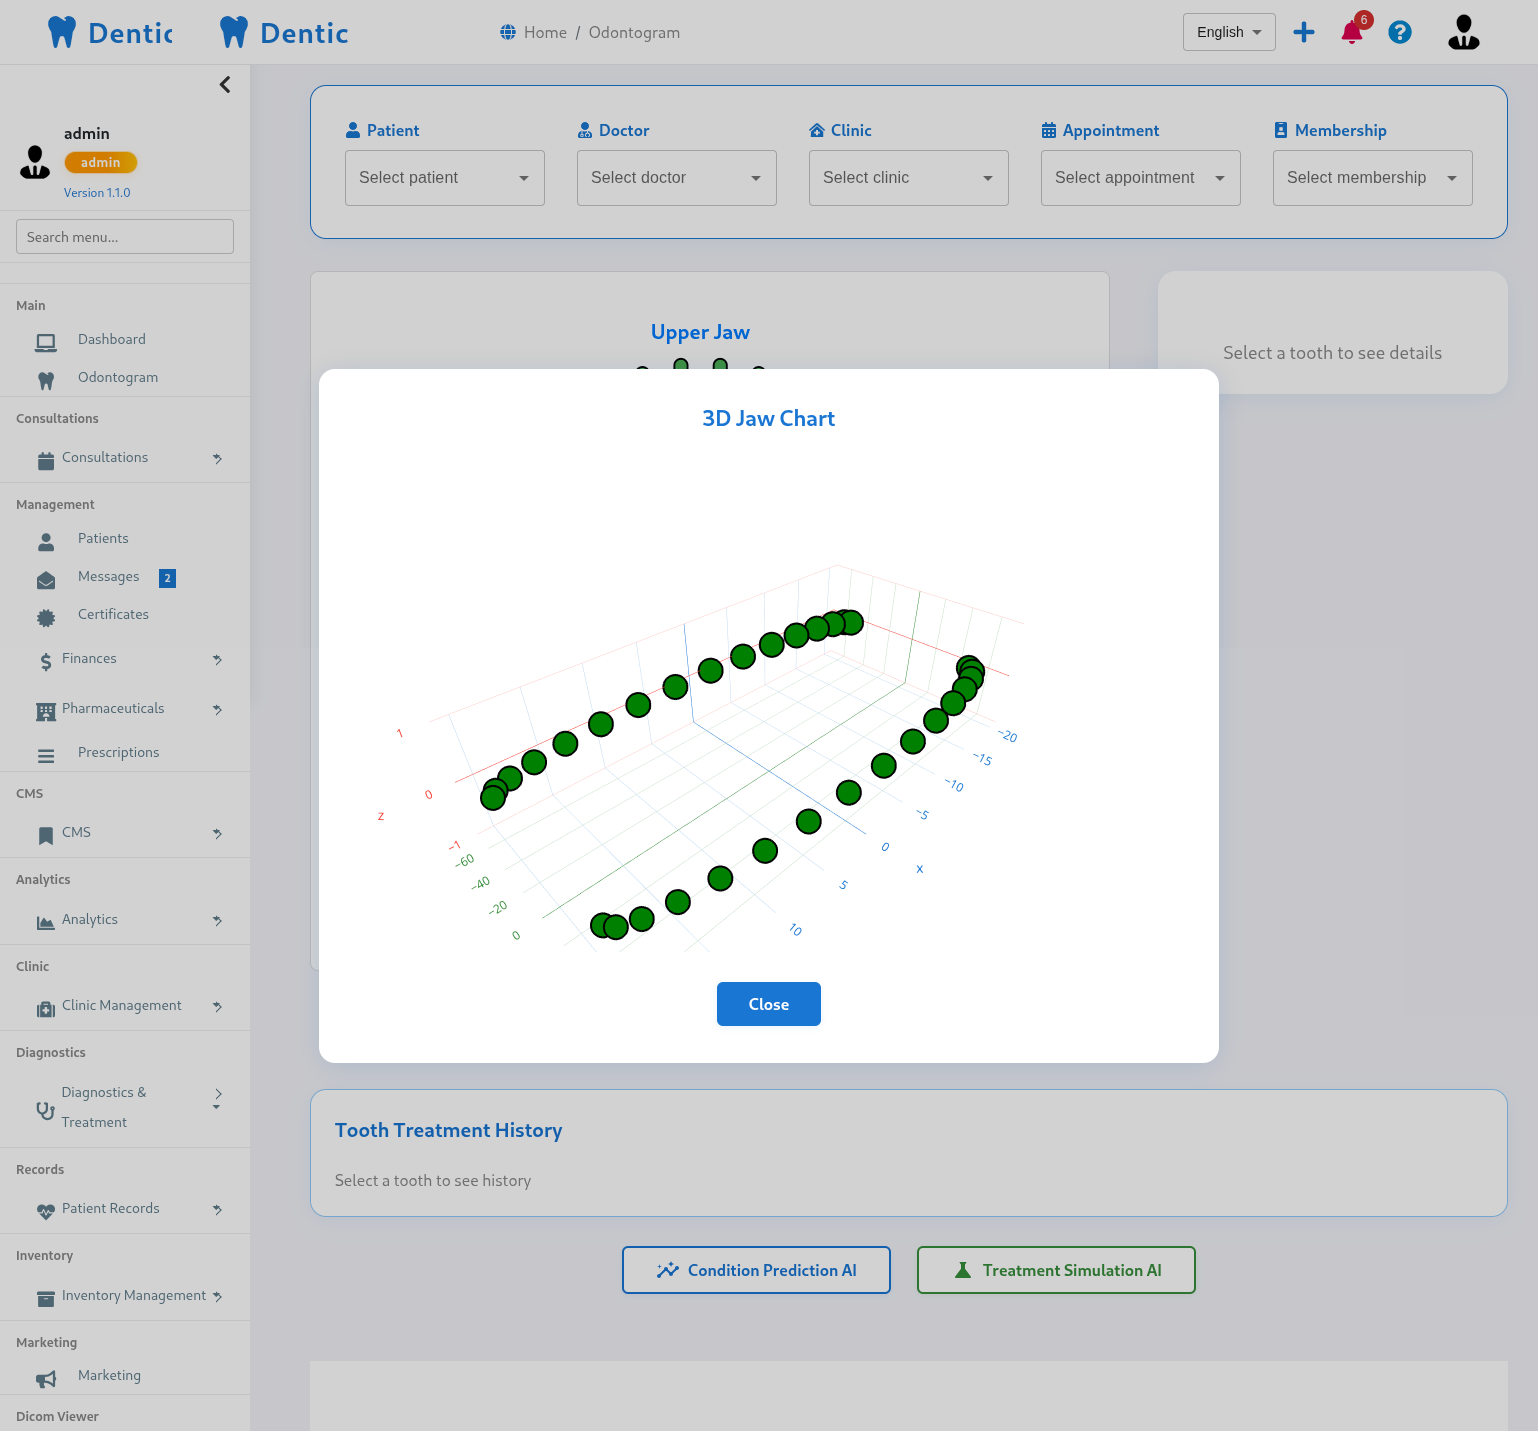This screenshot has height=1431, width=1538.
Task: Open Prescriptions in the sidebar
Action: click(118, 753)
